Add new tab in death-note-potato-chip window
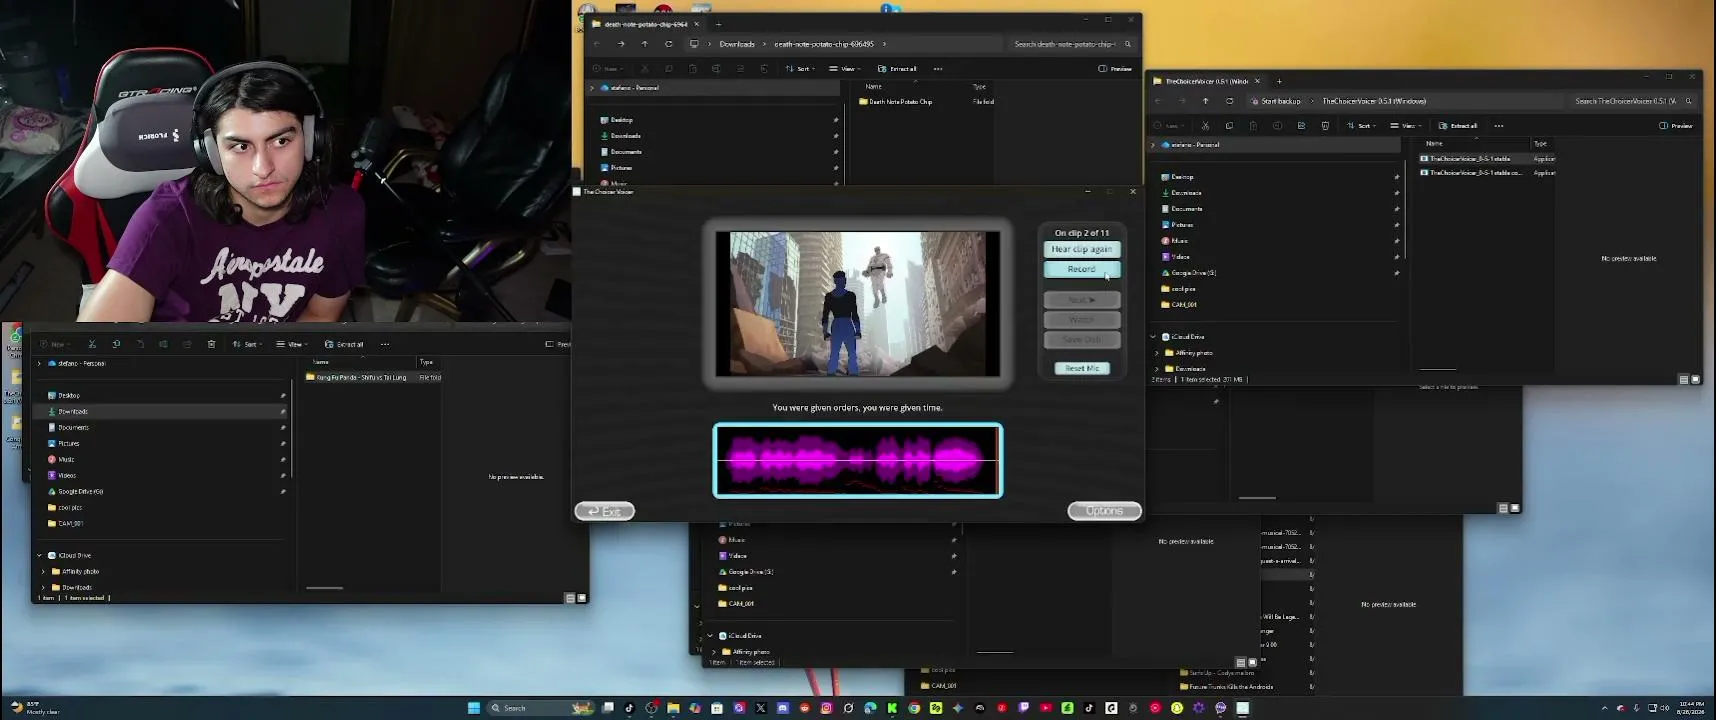The height and width of the screenshot is (720, 1716). point(718,24)
